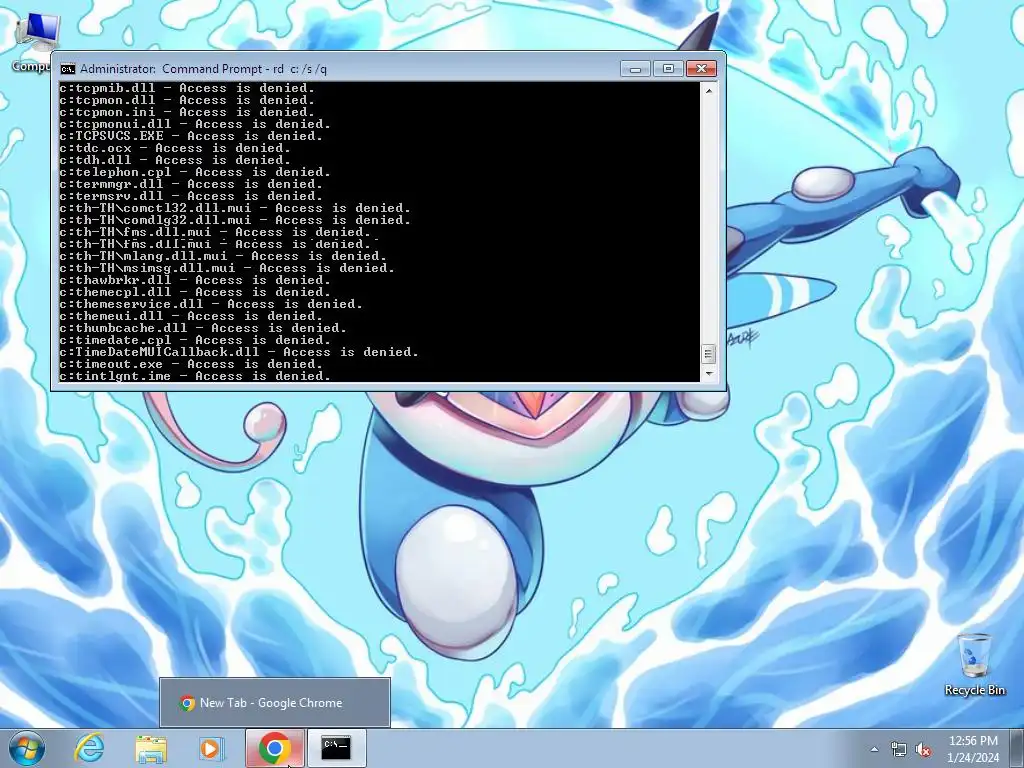Click the line with 'c:themeservice.dll'
This screenshot has height=768, width=1024.
211,304
